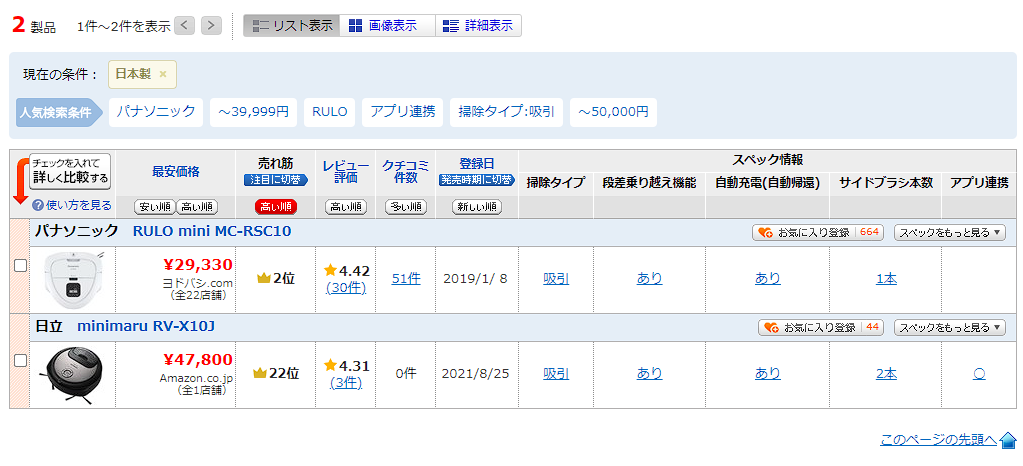Toggle 売れ筋 to 注目 ranking
The image size is (1023, 466).
point(276,180)
